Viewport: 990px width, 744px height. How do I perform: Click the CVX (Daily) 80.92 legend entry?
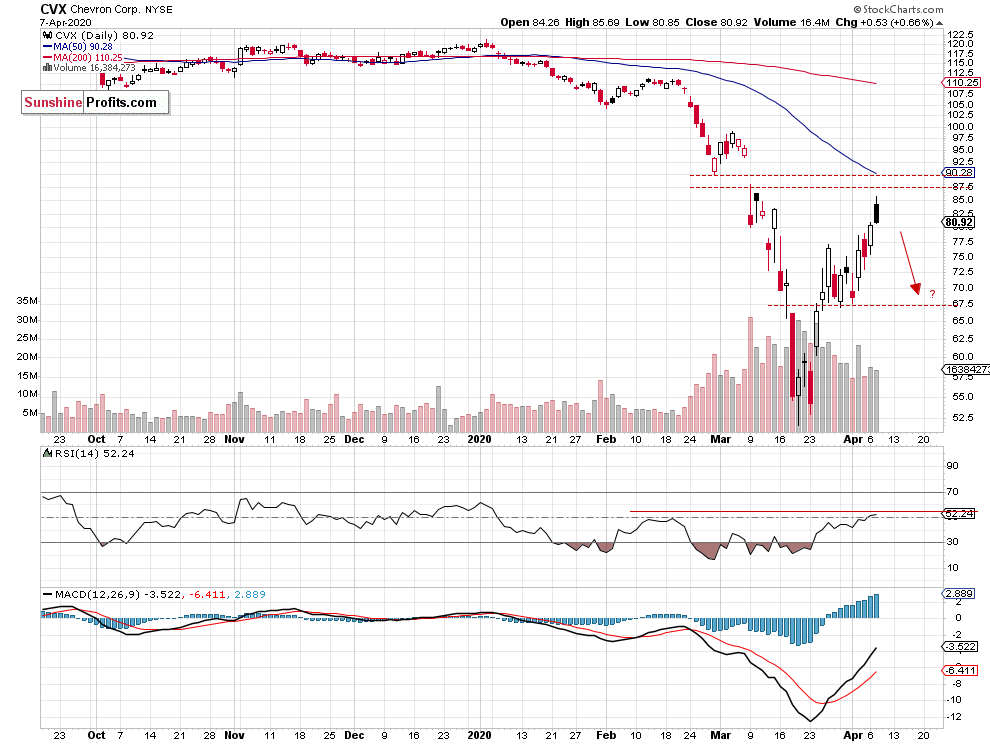[104, 36]
